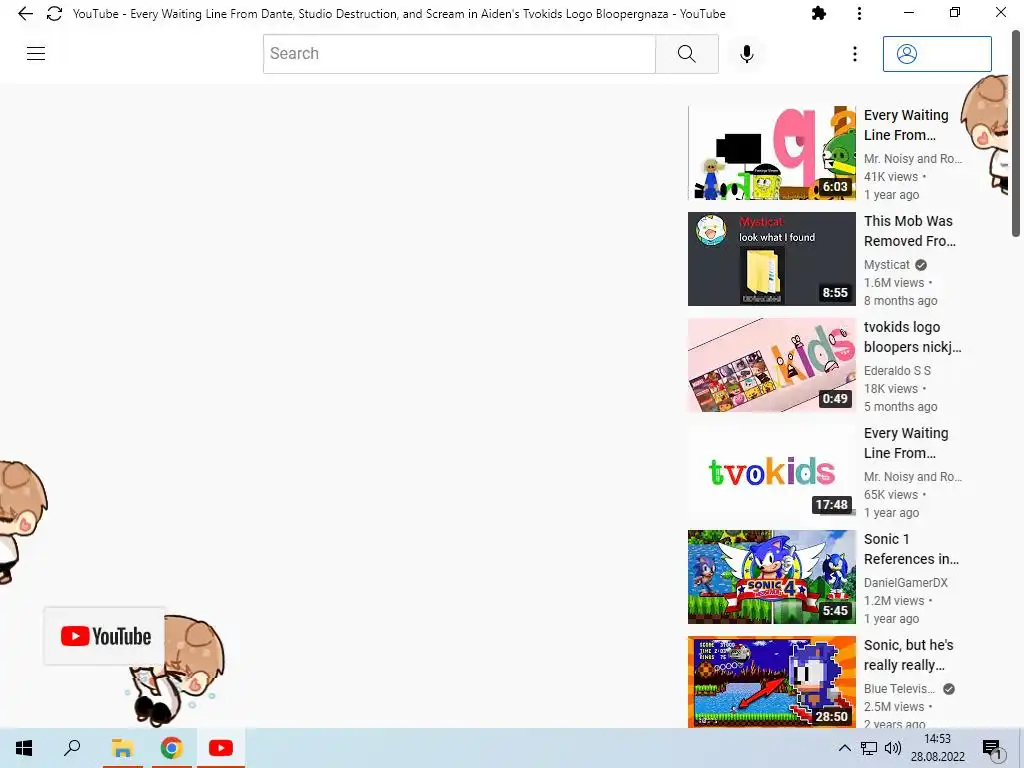Viewport: 1024px width, 768px height.
Task: Open the Windows Start menu
Action: coord(24,748)
